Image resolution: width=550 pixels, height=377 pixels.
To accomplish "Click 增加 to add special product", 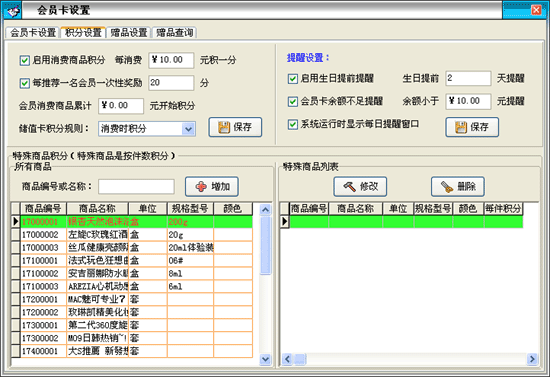I will click(x=212, y=187).
